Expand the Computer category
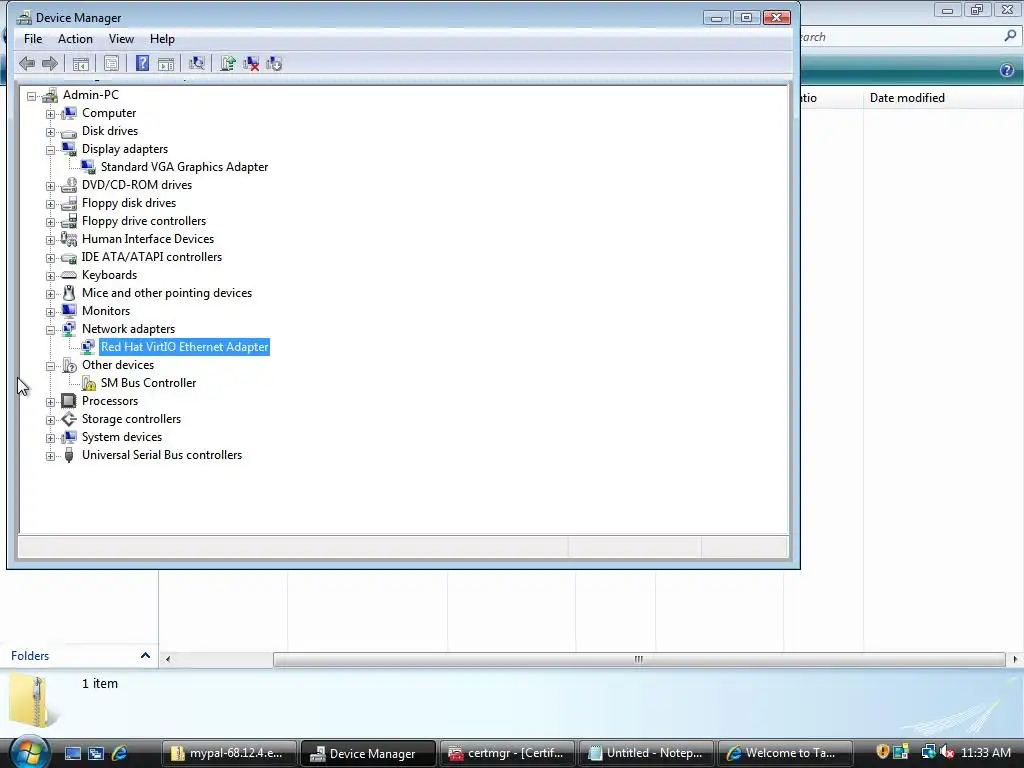This screenshot has height=768, width=1024. pyautogui.click(x=50, y=114)
